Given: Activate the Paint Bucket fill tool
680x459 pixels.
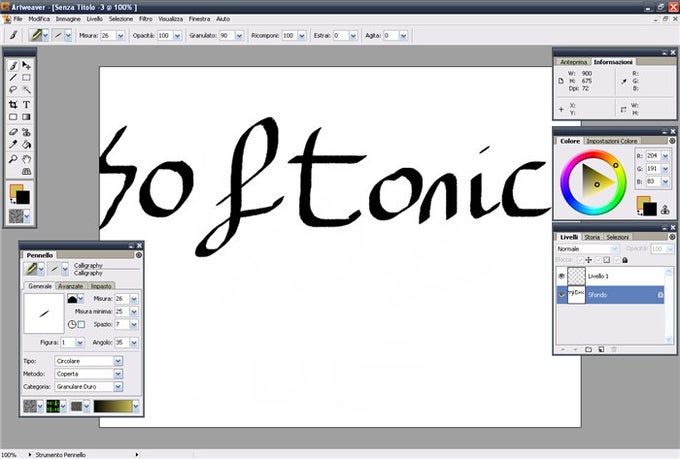Looking at the screenshot, I should tap(26, 144).
